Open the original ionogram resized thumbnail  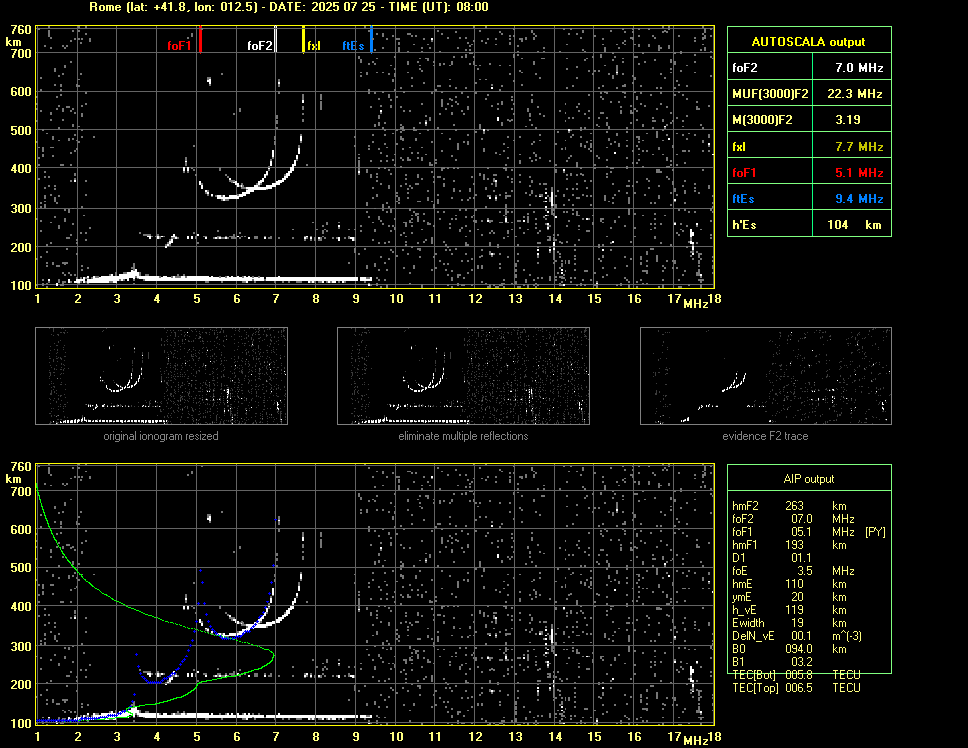(161, 376)
